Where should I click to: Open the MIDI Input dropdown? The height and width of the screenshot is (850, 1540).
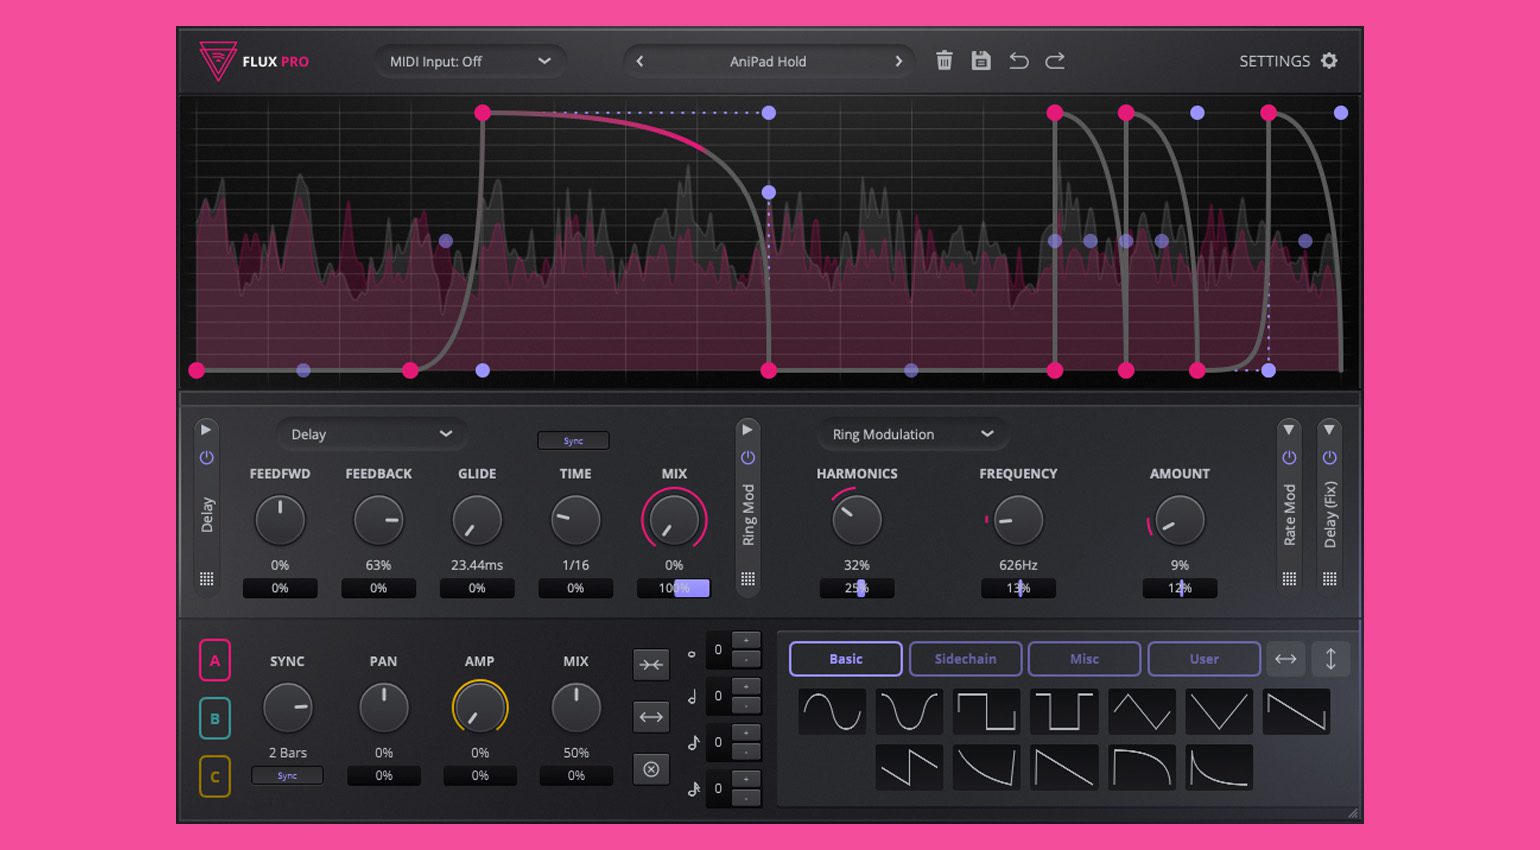pyautogui.click(x=470, y=62)
